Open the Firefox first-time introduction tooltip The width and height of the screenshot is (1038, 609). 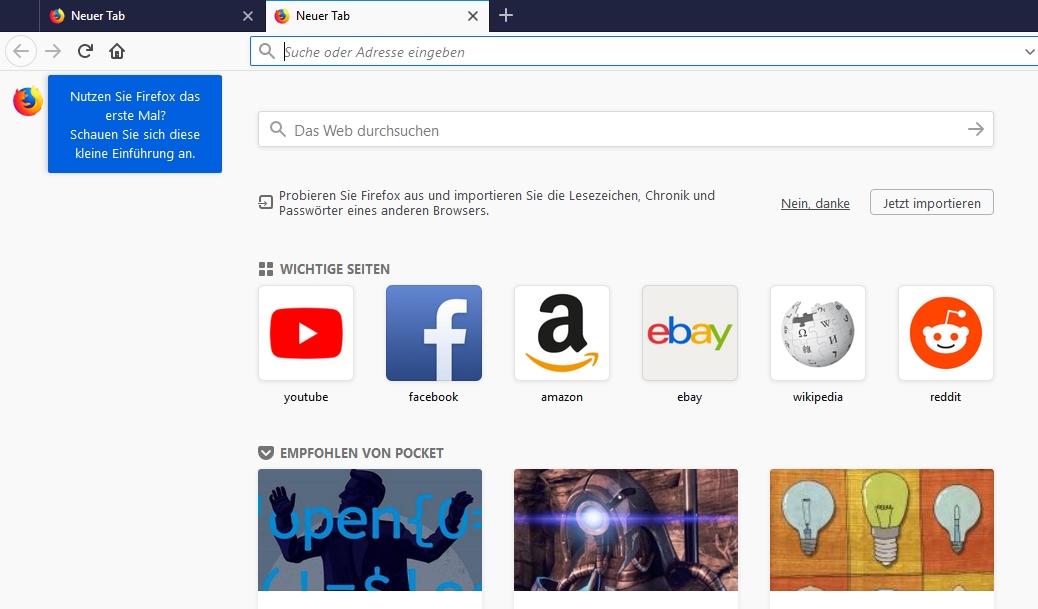[x=135, y=124]
